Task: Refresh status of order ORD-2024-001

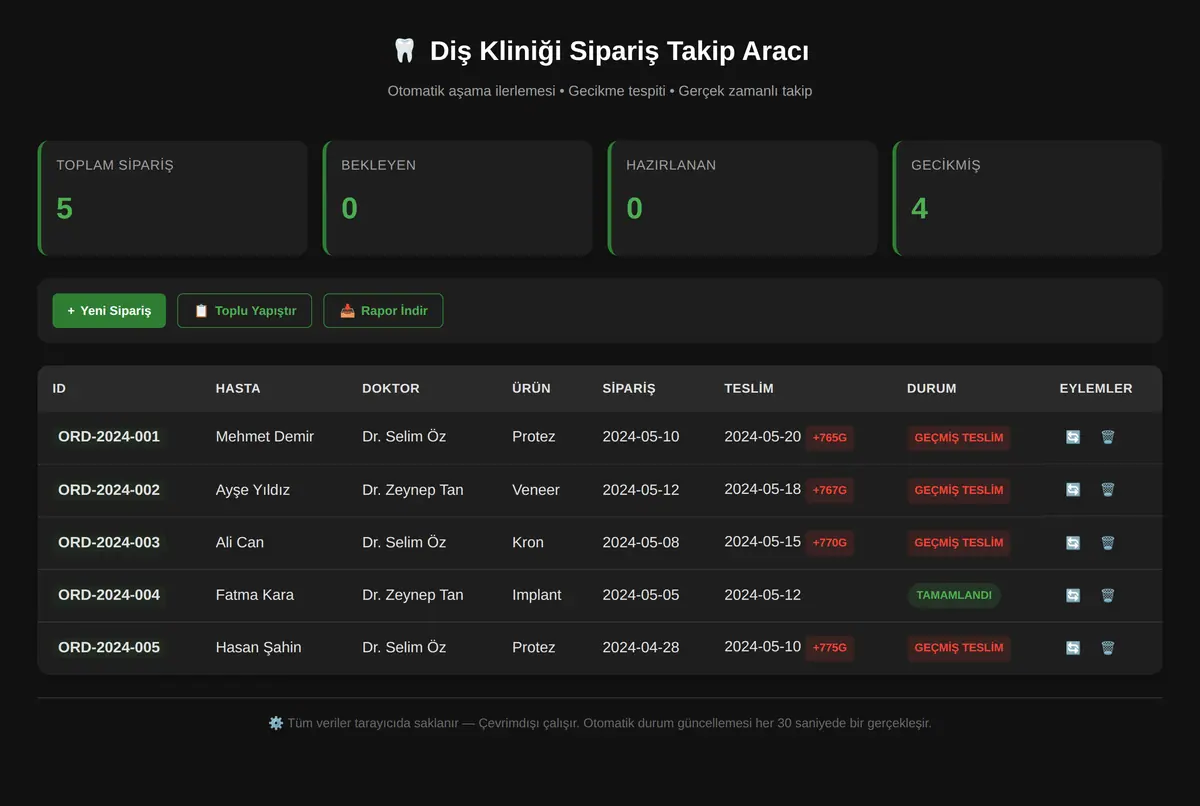Action: (x=1073, y=437)
